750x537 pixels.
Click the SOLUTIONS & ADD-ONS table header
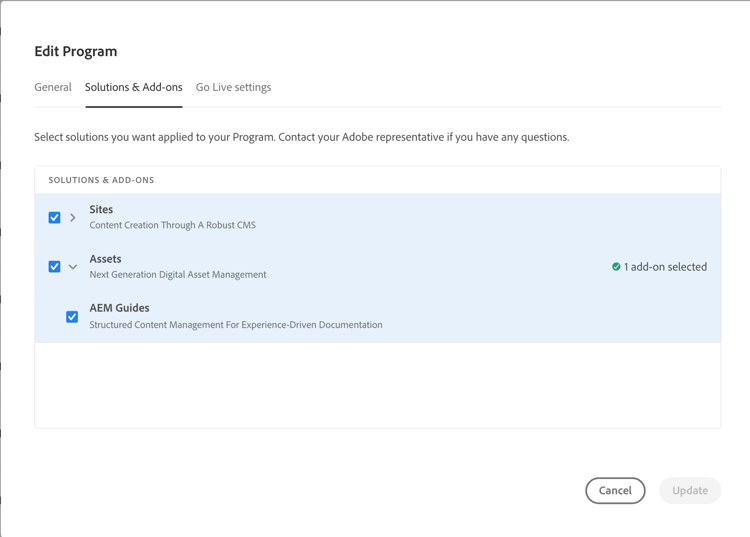pos(101,180)
